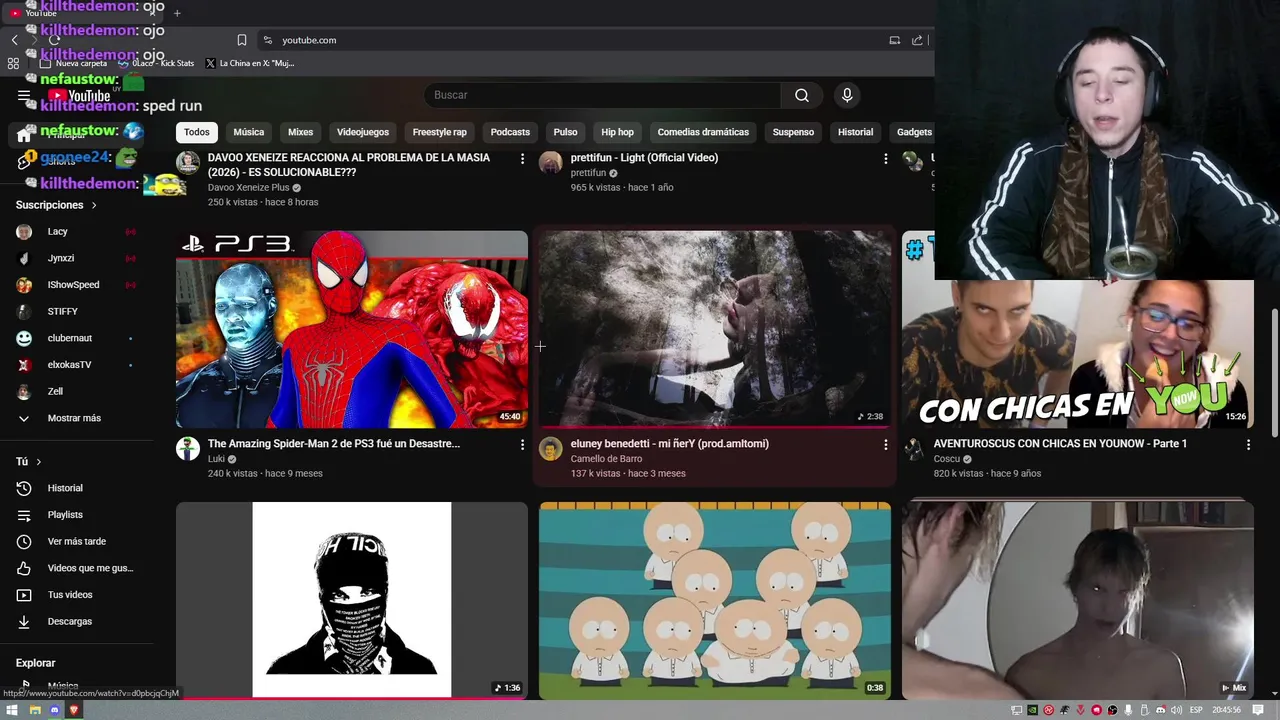Open Davoo Xeneize Plus channel avatar
This screenshot has width=1280, height=720.
[188, 163]
